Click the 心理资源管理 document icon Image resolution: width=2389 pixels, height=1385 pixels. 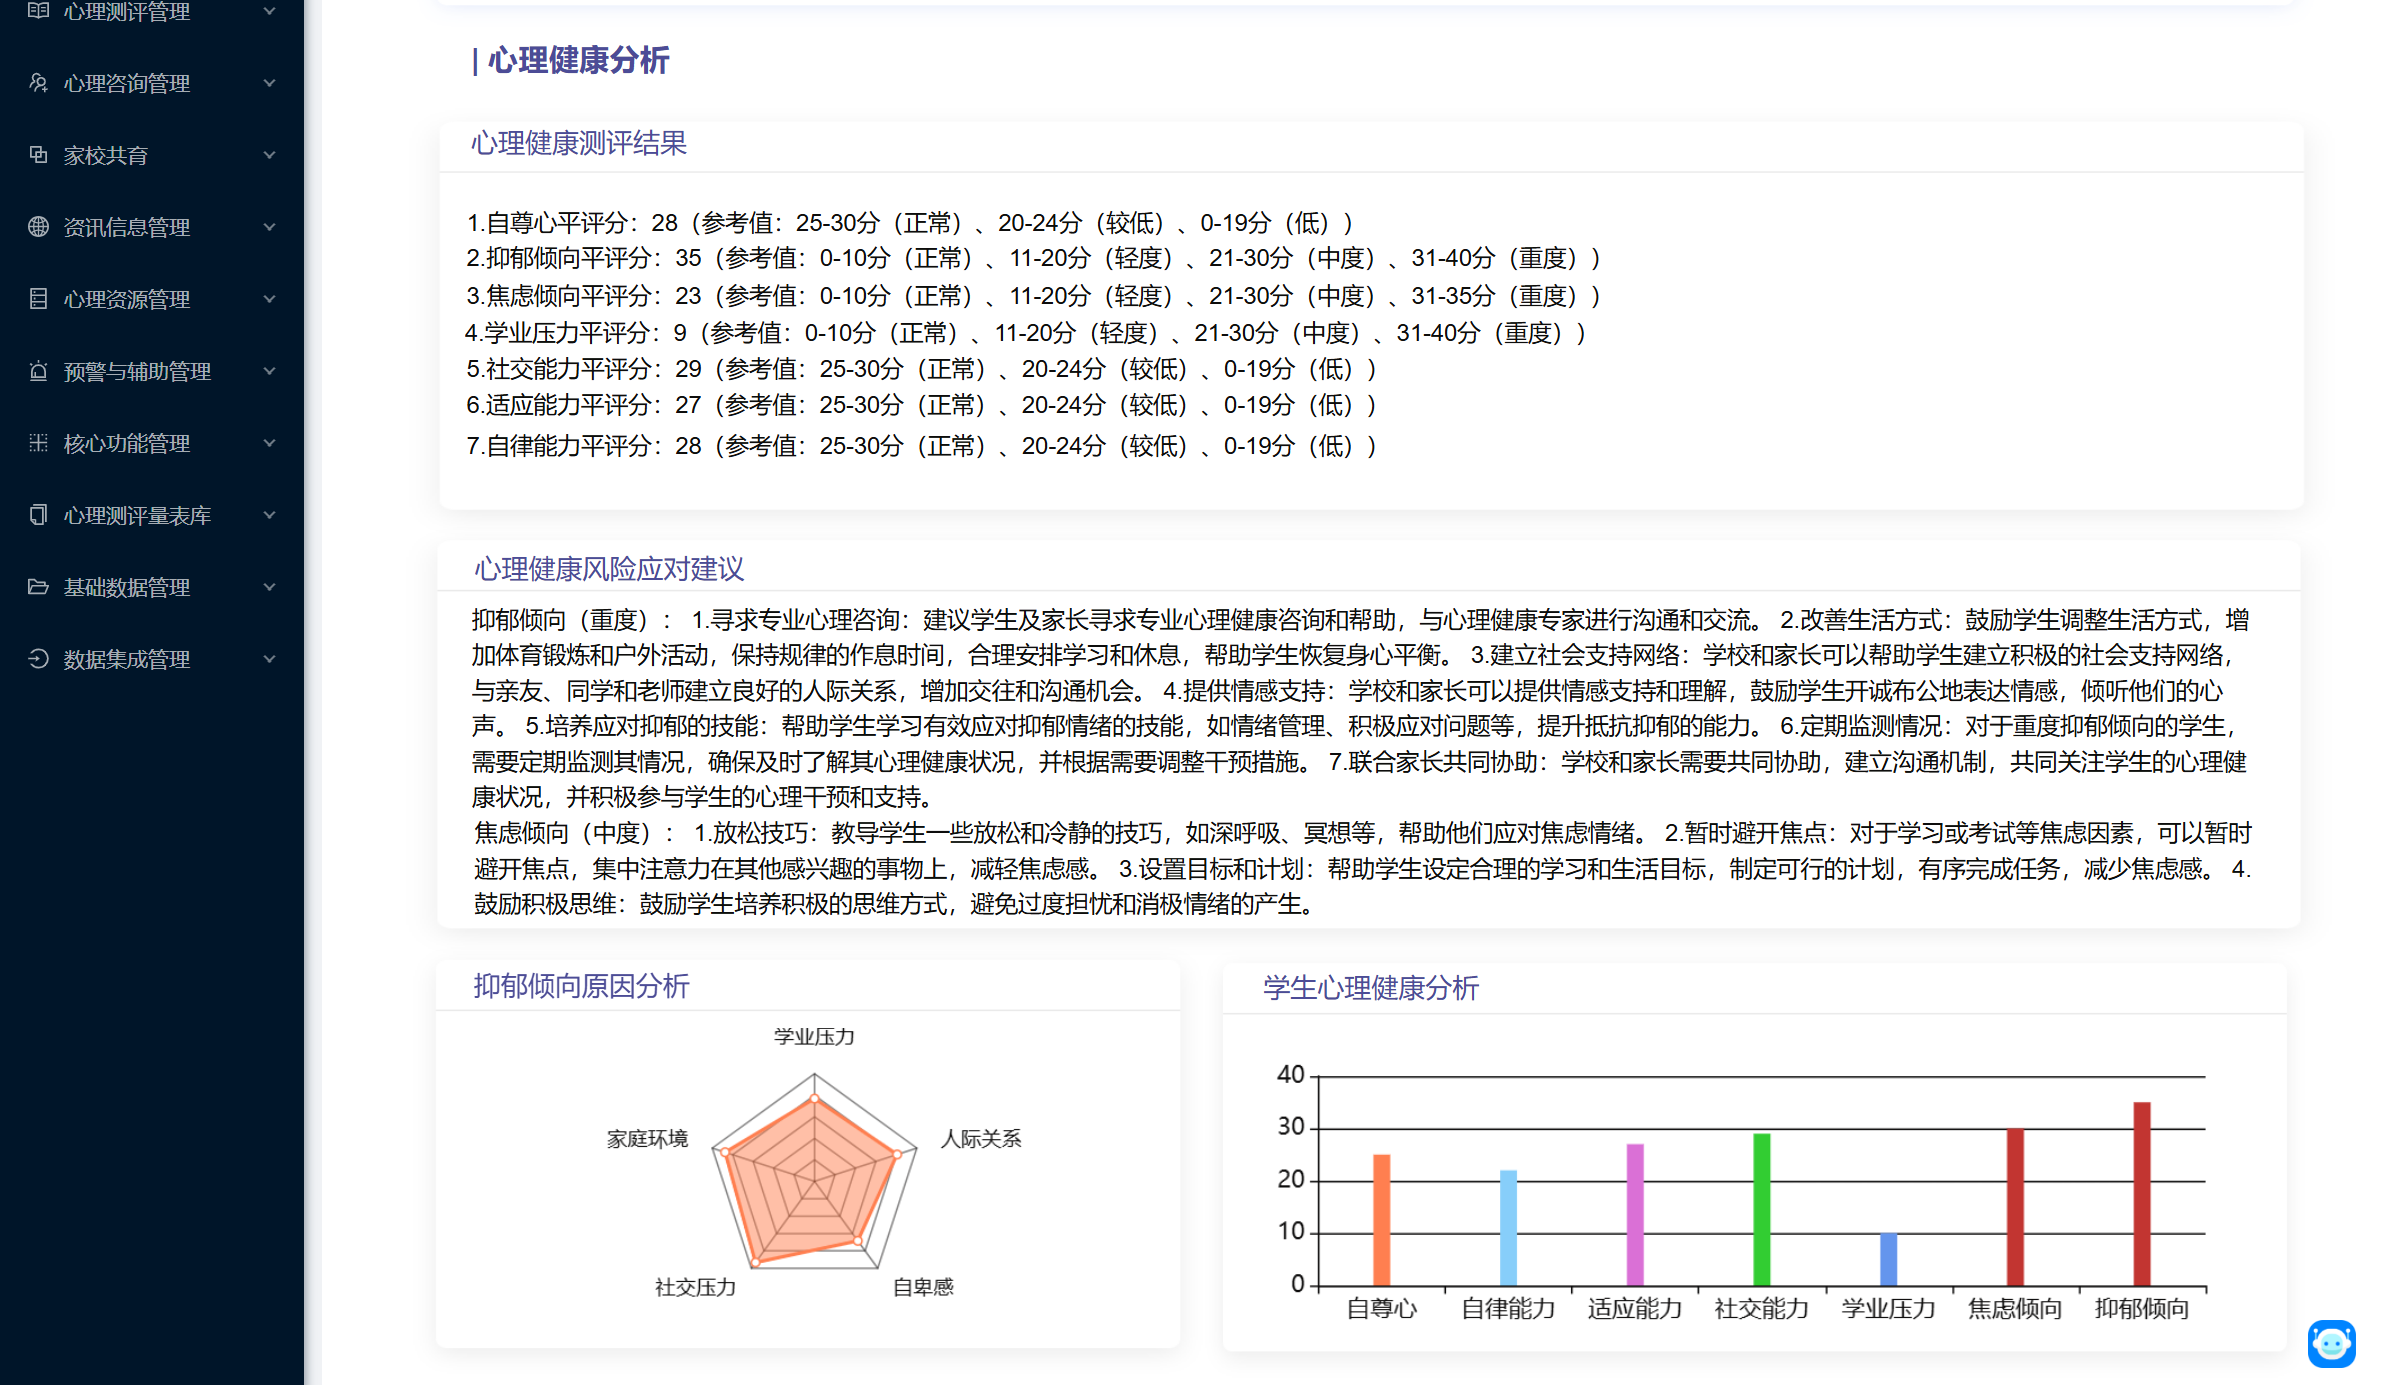tap(38, 299)
